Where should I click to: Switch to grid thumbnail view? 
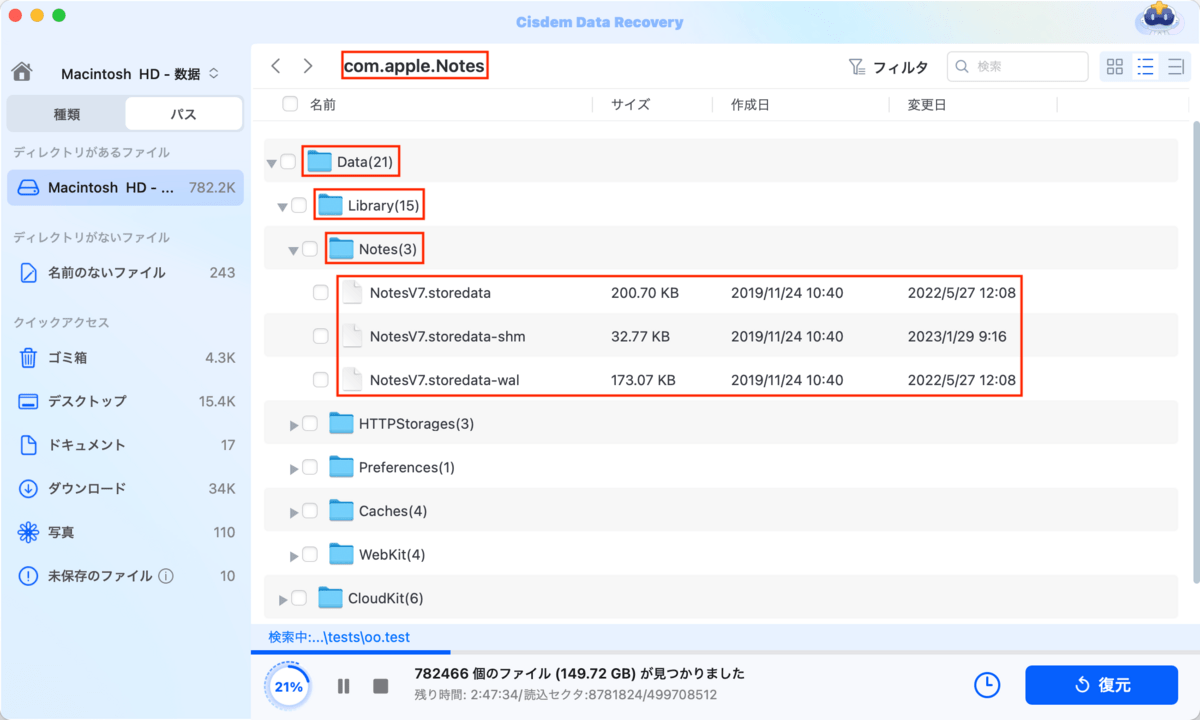pos(1115,67)
